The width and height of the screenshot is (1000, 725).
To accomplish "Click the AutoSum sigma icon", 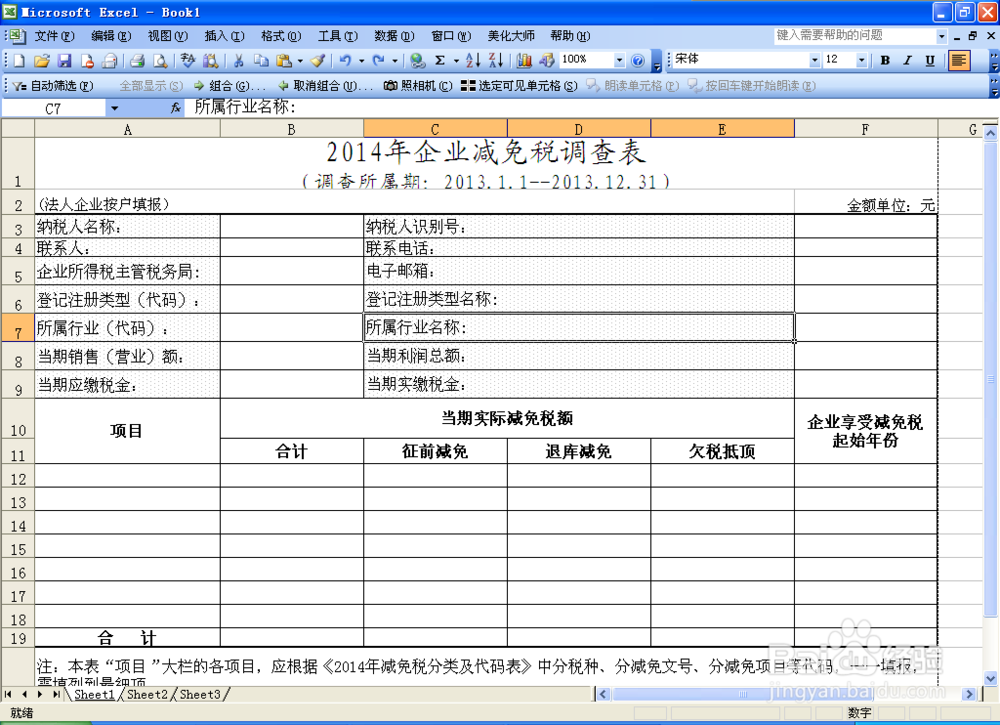I will pos(440,61).
